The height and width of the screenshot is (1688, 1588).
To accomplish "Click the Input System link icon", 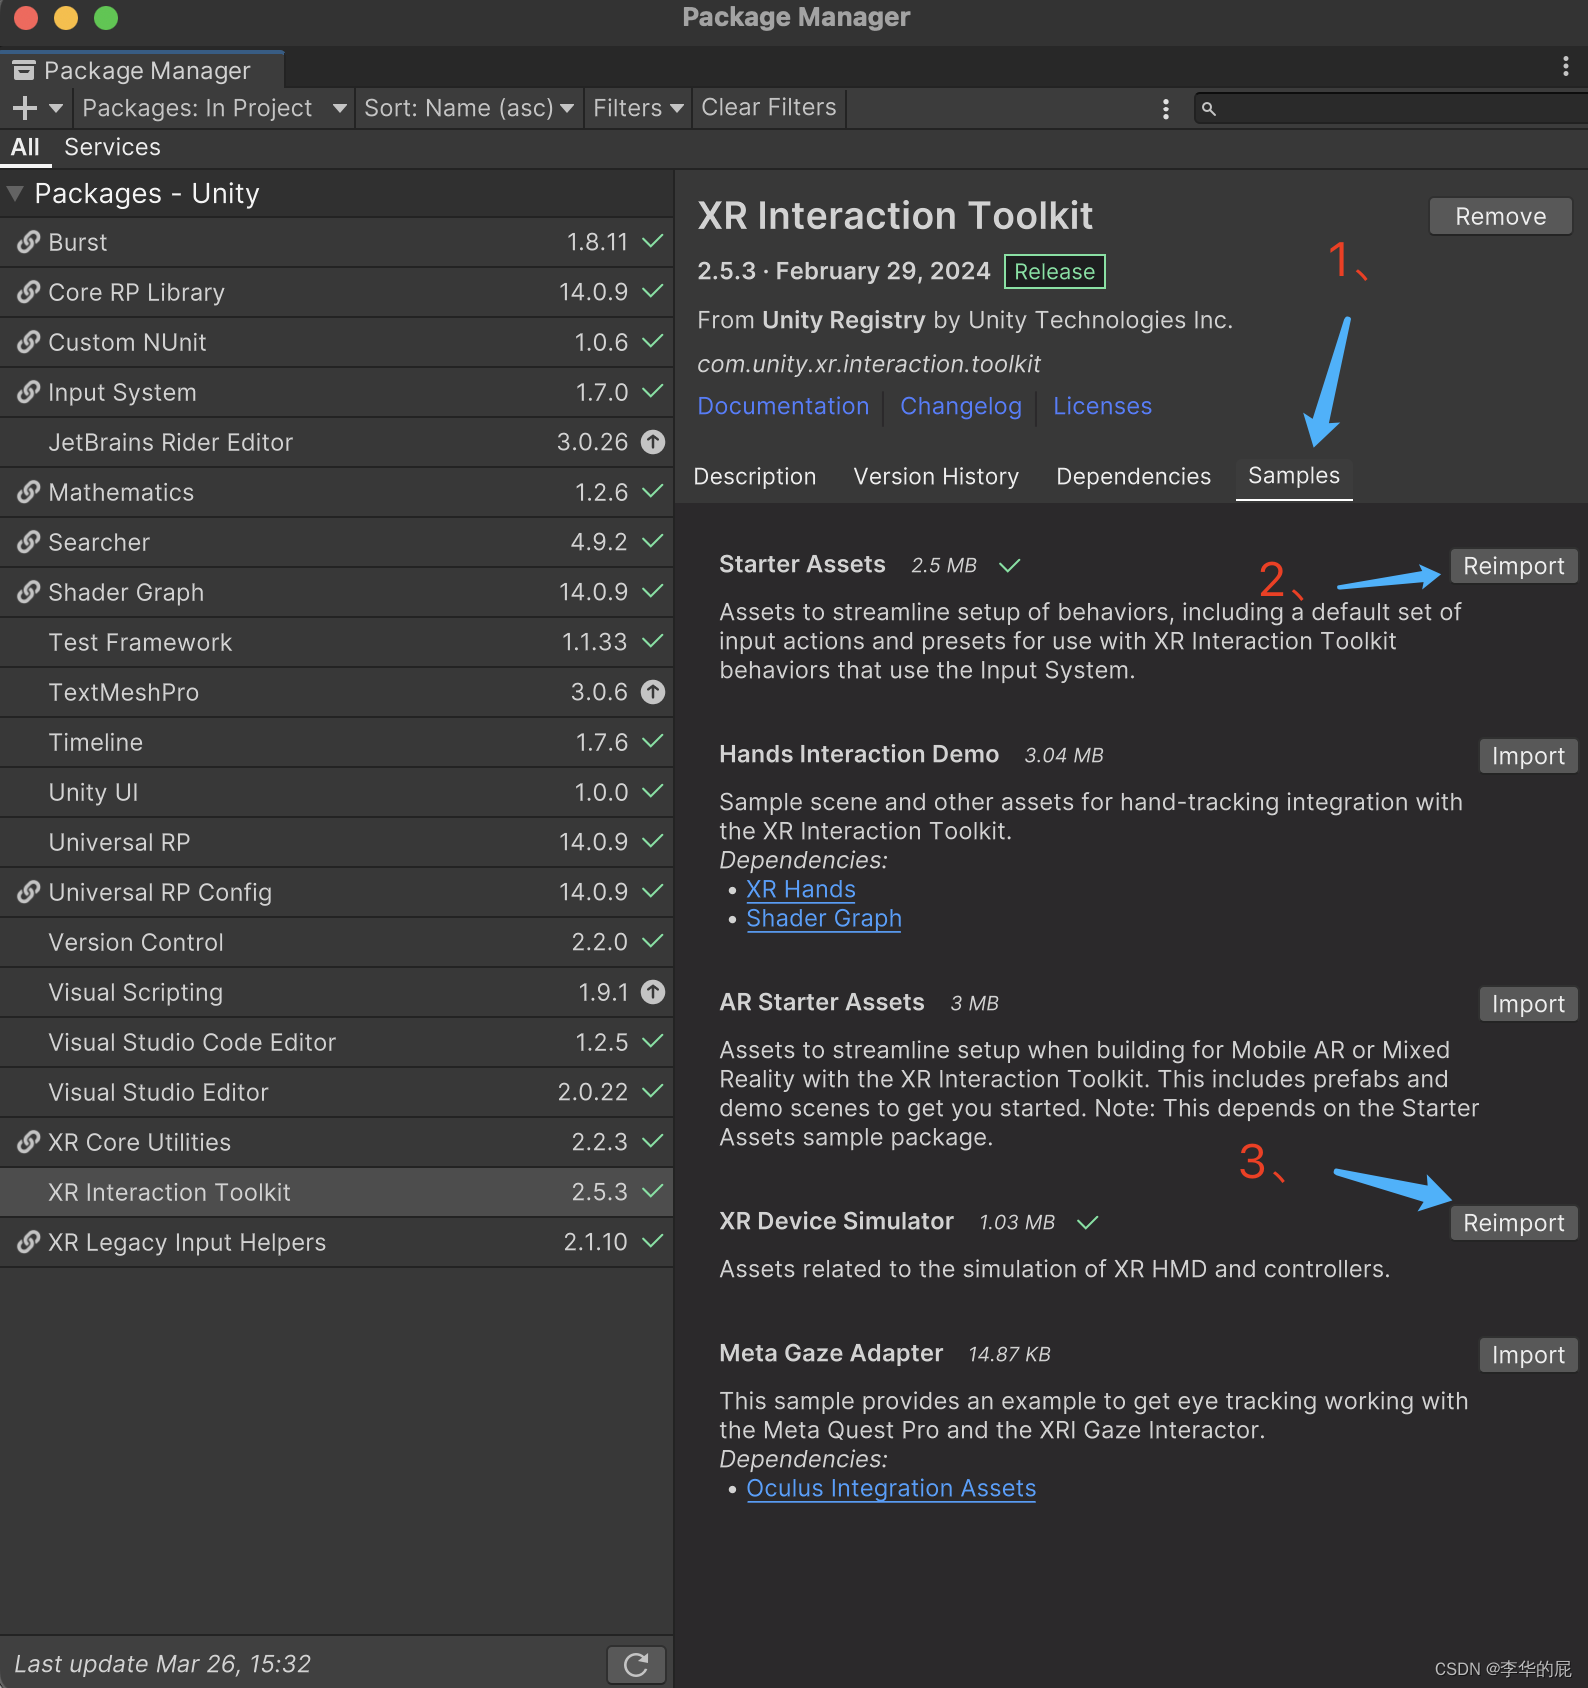I will tap(29, 392).
